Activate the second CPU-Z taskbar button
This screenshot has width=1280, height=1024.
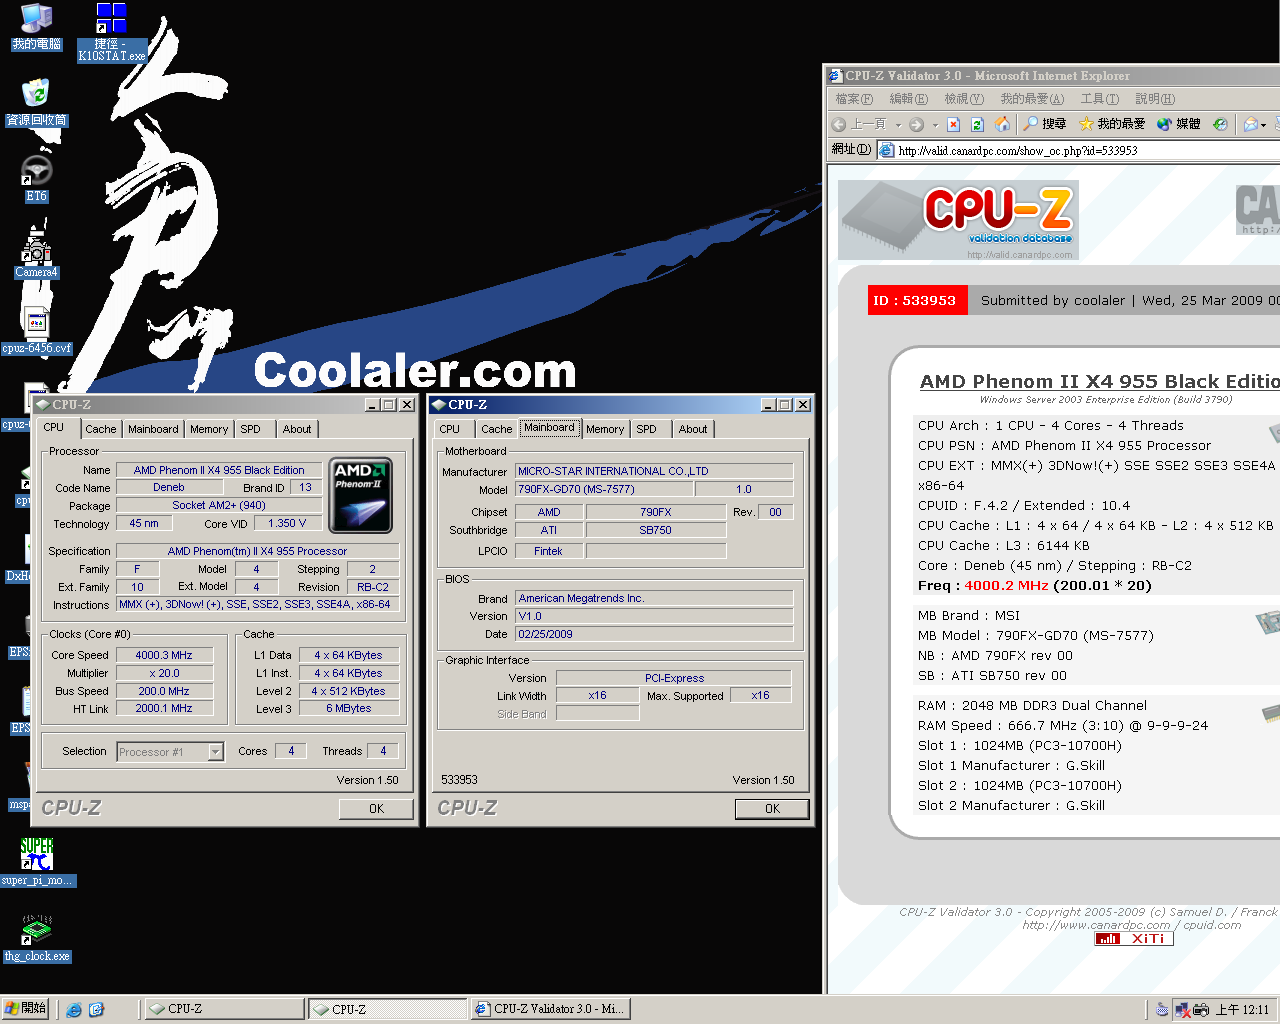pyautogui.click(x=388, y=1009)
